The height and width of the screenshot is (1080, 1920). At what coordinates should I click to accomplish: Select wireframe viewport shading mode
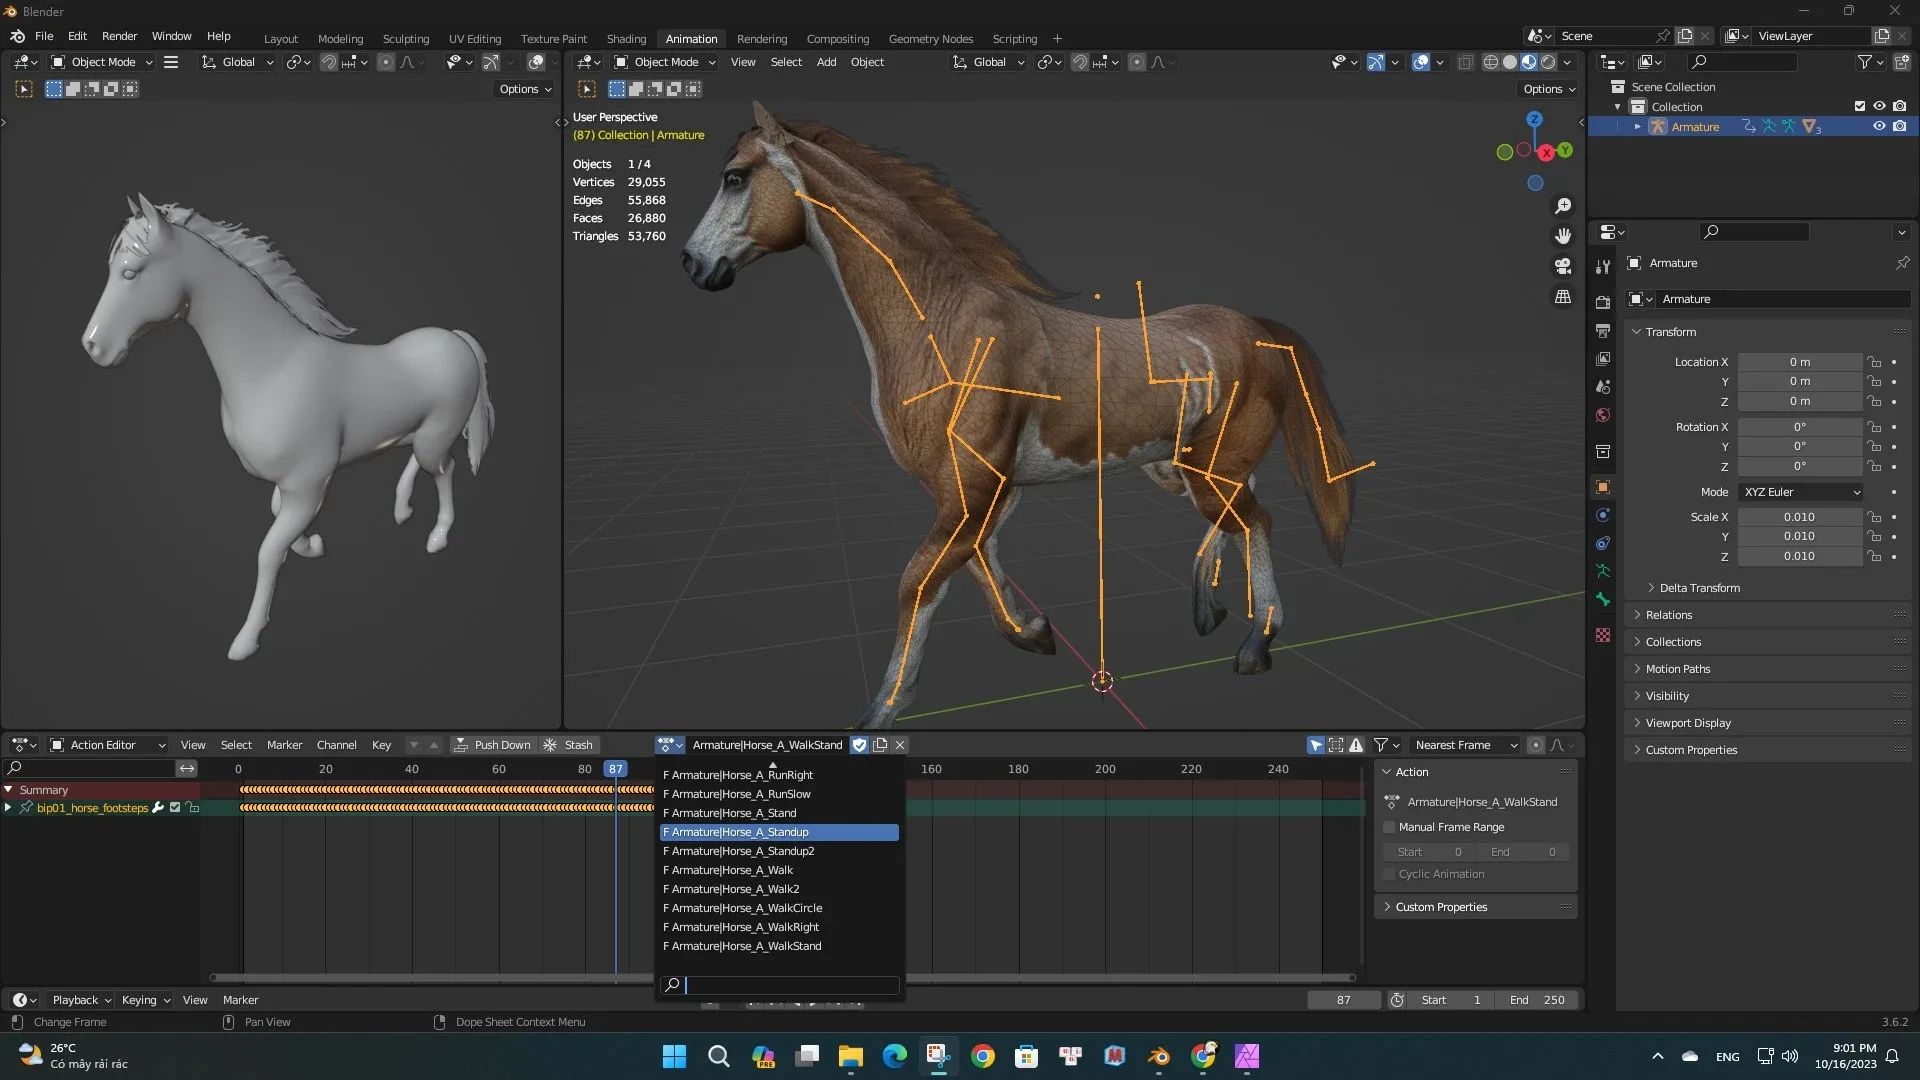click(x=1491, y=62)
